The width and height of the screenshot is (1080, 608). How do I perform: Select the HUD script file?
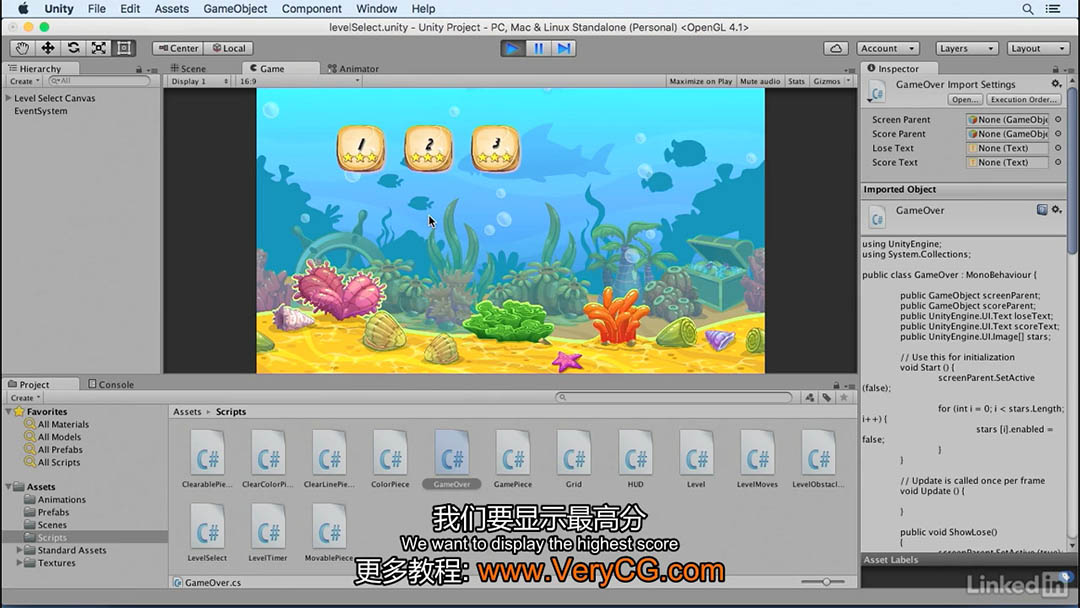coord(635,459)
